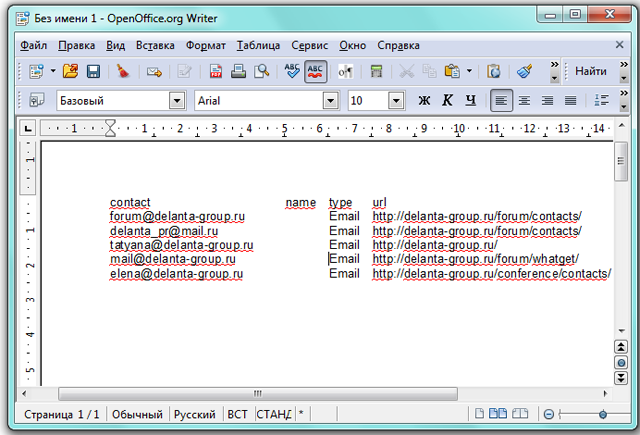Screen dimensions: 640x435
Task: Open the Arial font name dropdown
Action: pyautogui.click(x=331, y=100)
